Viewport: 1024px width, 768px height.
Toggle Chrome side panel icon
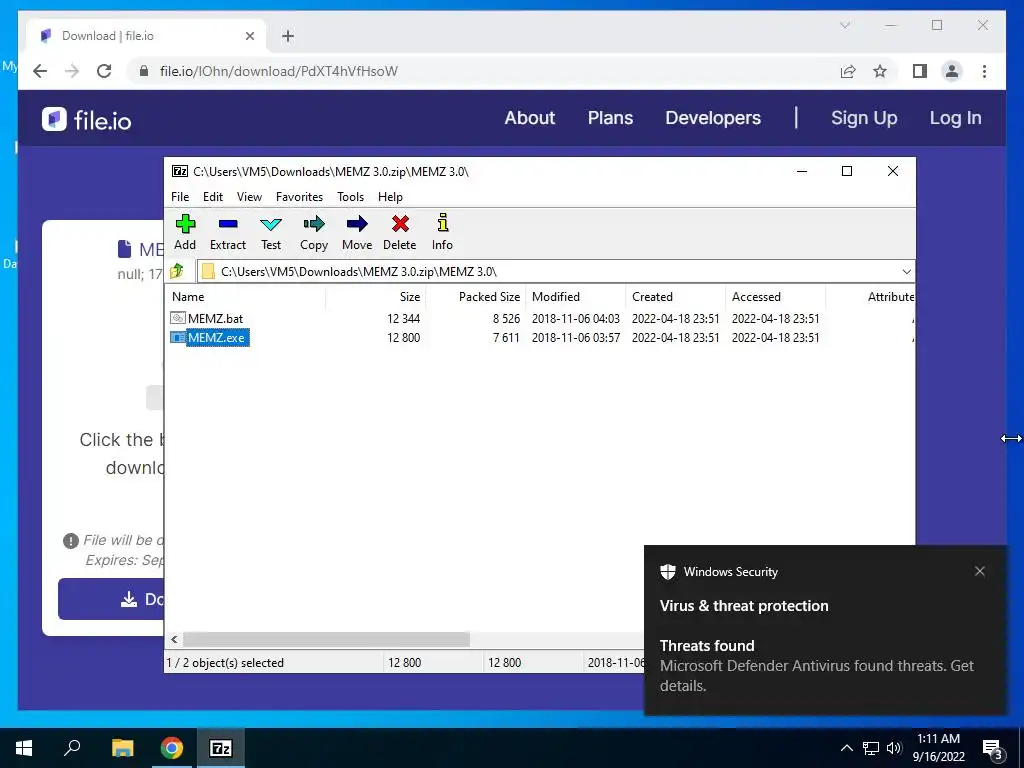pos(920,71)
